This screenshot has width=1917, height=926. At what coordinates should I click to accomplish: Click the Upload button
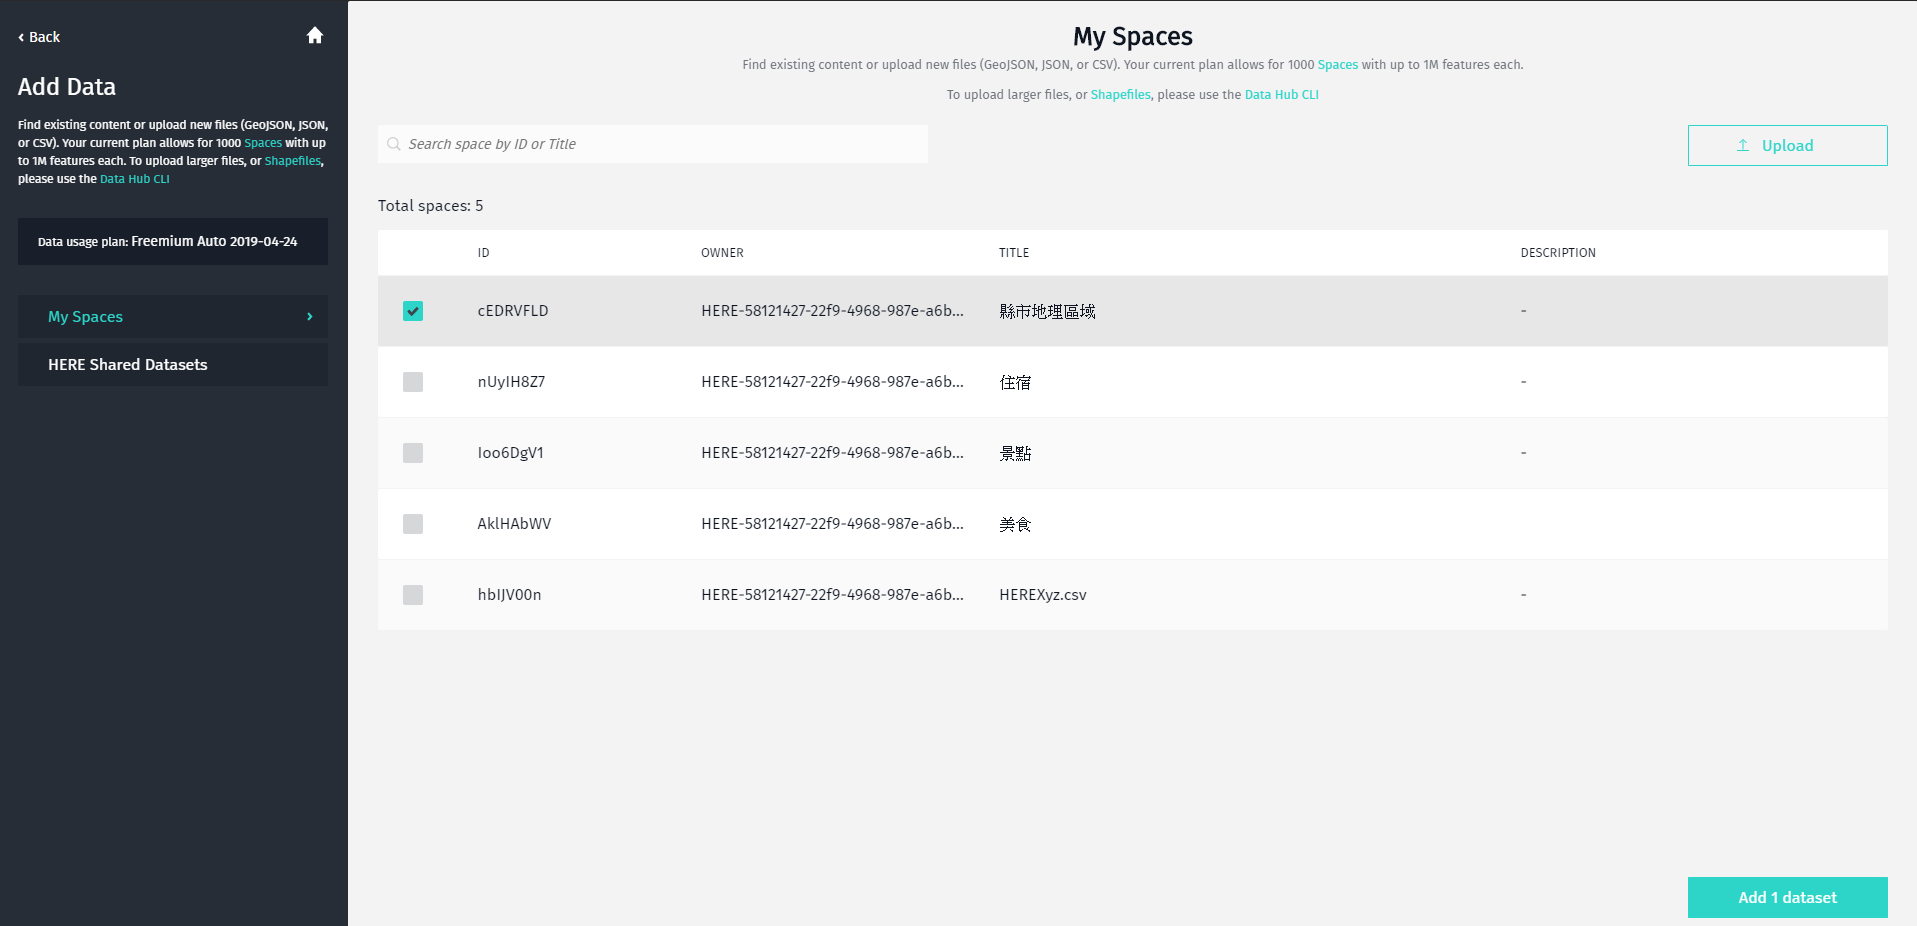(1787, 146)
